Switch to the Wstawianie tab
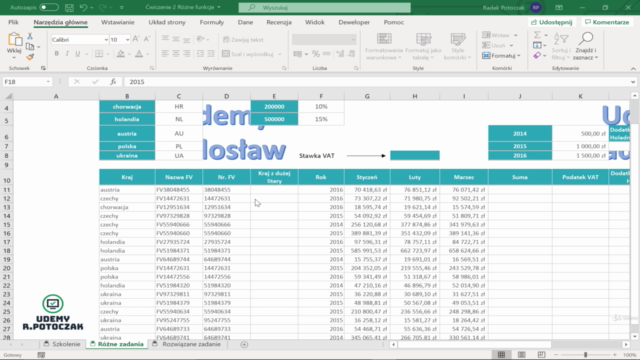The image size is (640, 360). click(118, 22)
